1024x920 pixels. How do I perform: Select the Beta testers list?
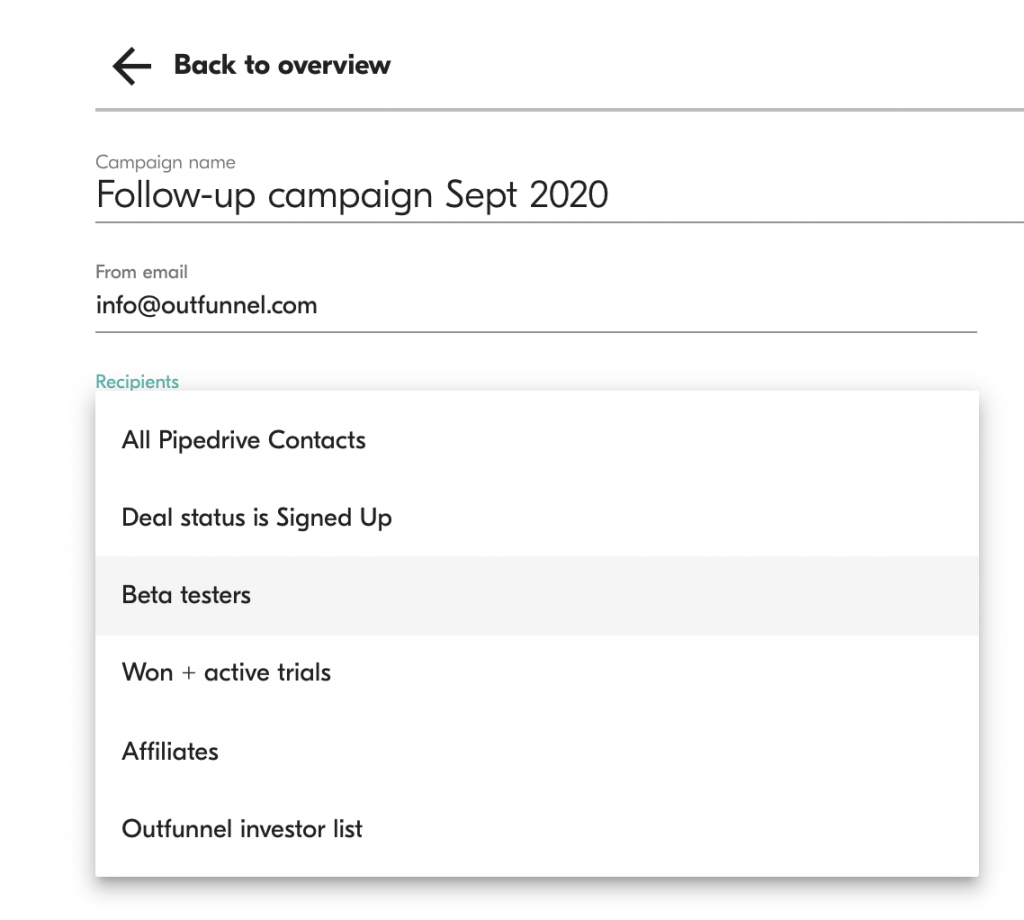tap(537, 595)
